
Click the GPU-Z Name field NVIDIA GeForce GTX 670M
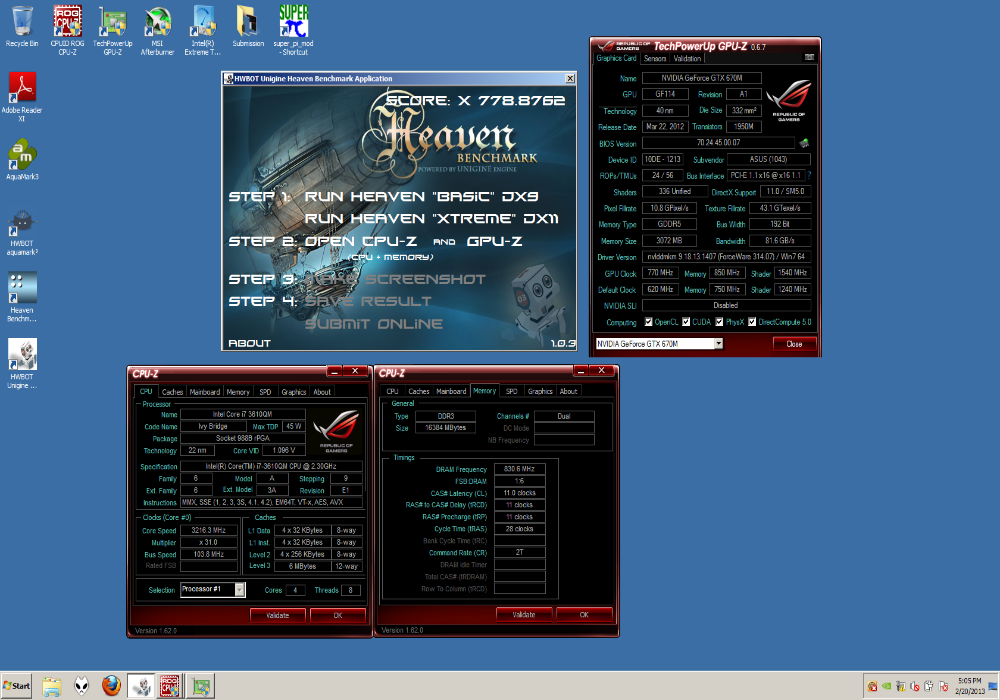702,78
